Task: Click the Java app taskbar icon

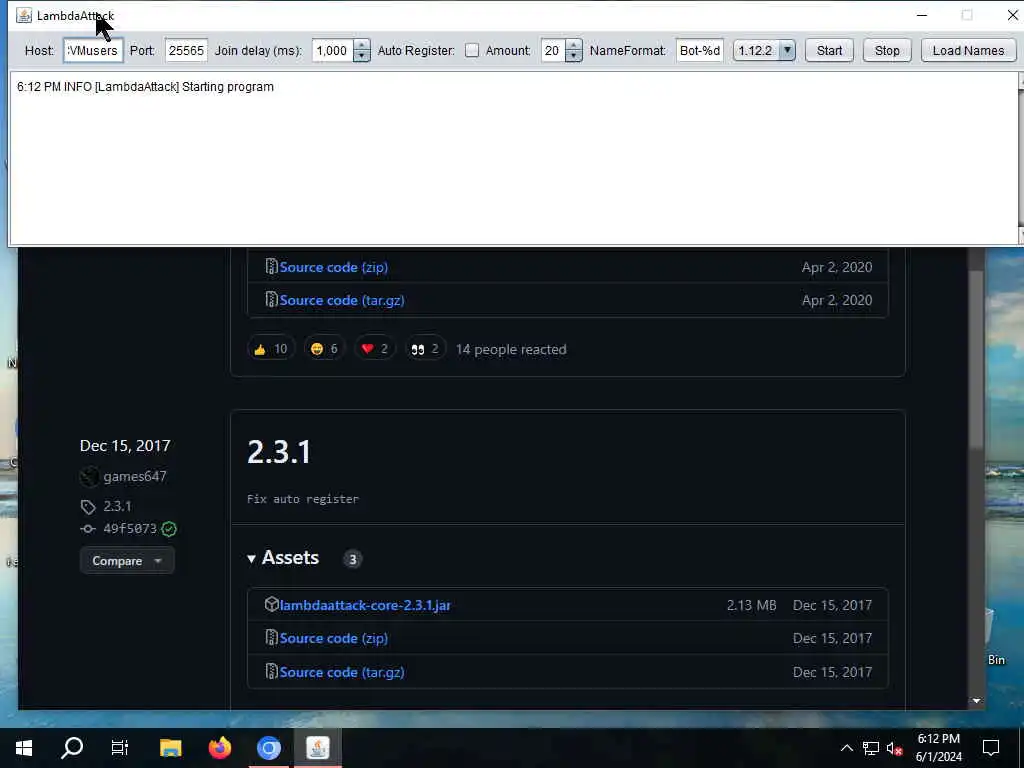Action: [x=317, y=748]
